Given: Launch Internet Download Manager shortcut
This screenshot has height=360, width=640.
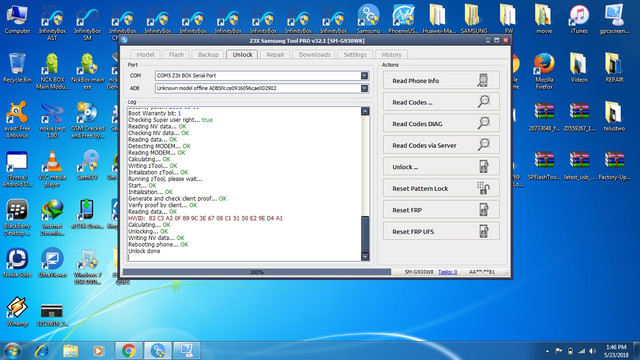Looking at the screenshot, I should click(x=52, y=218).
